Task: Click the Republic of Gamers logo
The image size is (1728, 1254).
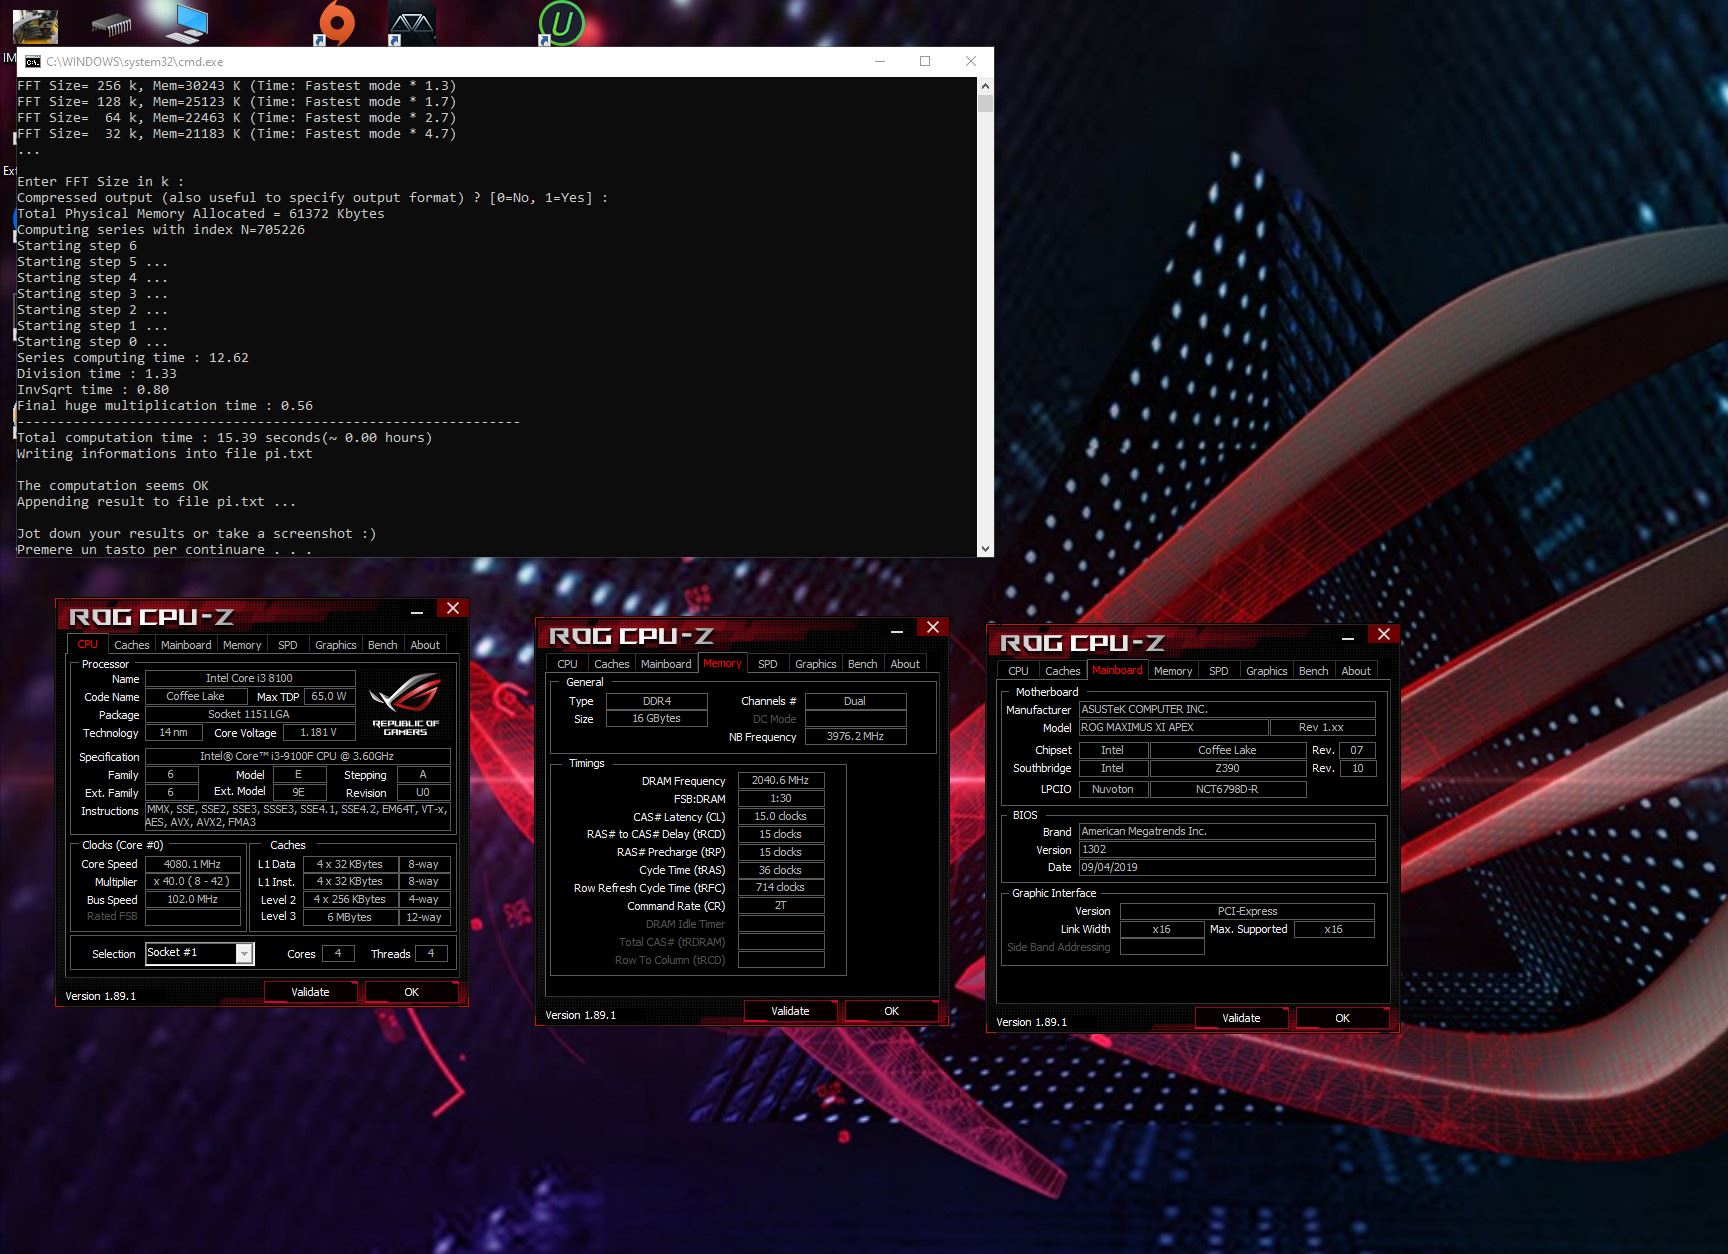Action: pos(405,704)
